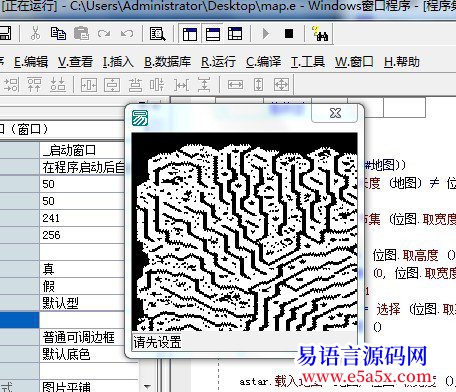Click the align bottoms layout icon
The width and height of the screenshot is (456, 392).
click(x=58, y=85)
